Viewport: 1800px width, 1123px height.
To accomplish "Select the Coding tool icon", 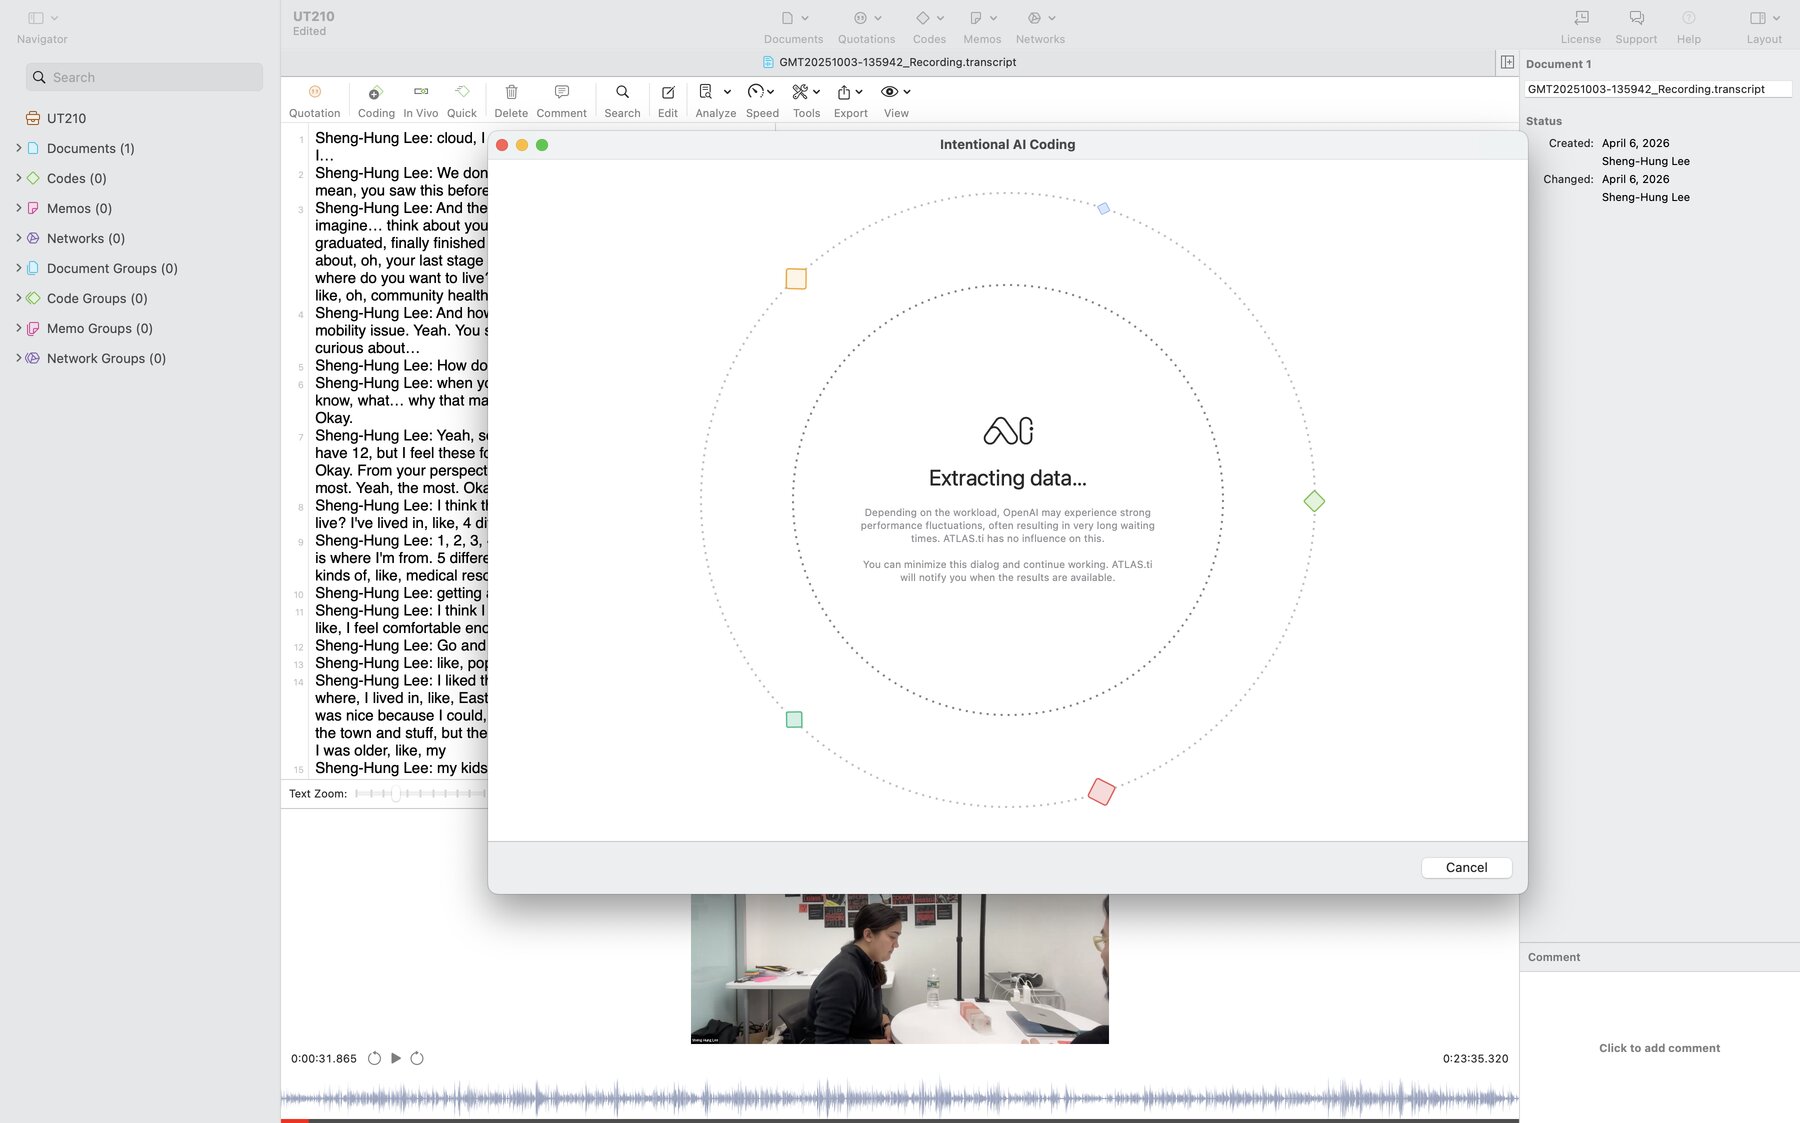I will [x=376, y=92].
